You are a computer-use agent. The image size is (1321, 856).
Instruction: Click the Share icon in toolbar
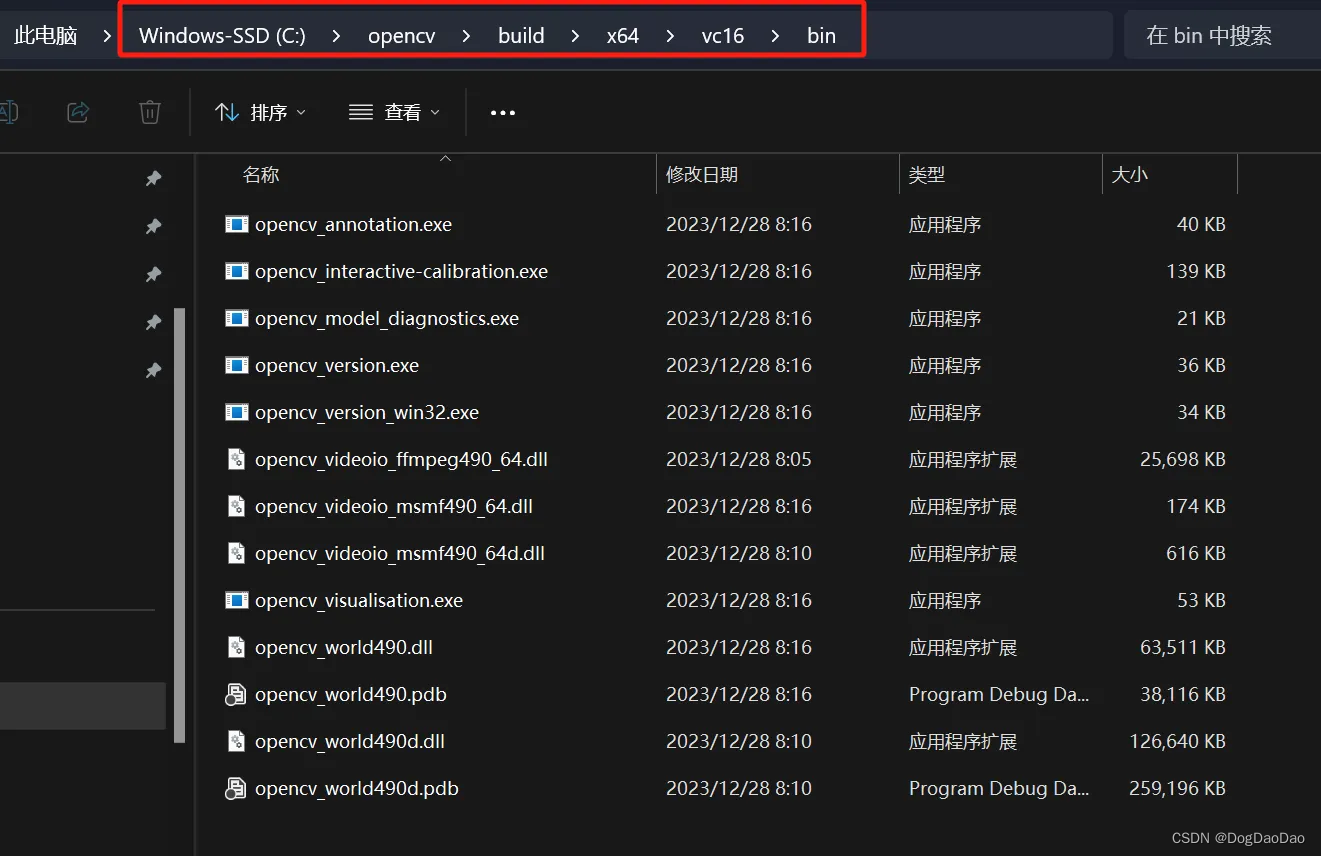78,112
